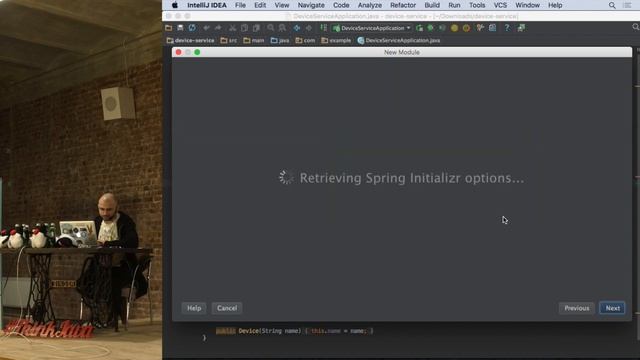Open Spotlight search in the macOS menu bar
The image size is (640, 360).
612,5
